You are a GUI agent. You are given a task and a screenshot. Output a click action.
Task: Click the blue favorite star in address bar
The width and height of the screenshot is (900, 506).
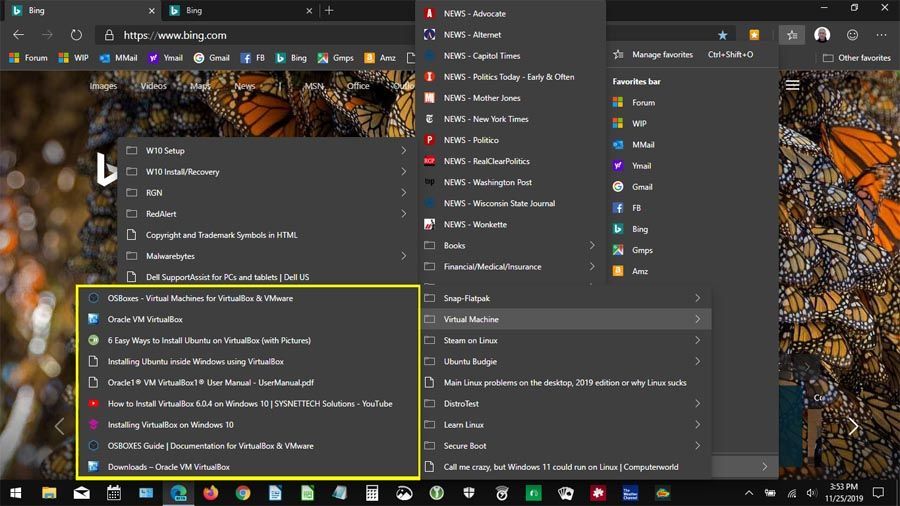point(722,35)
